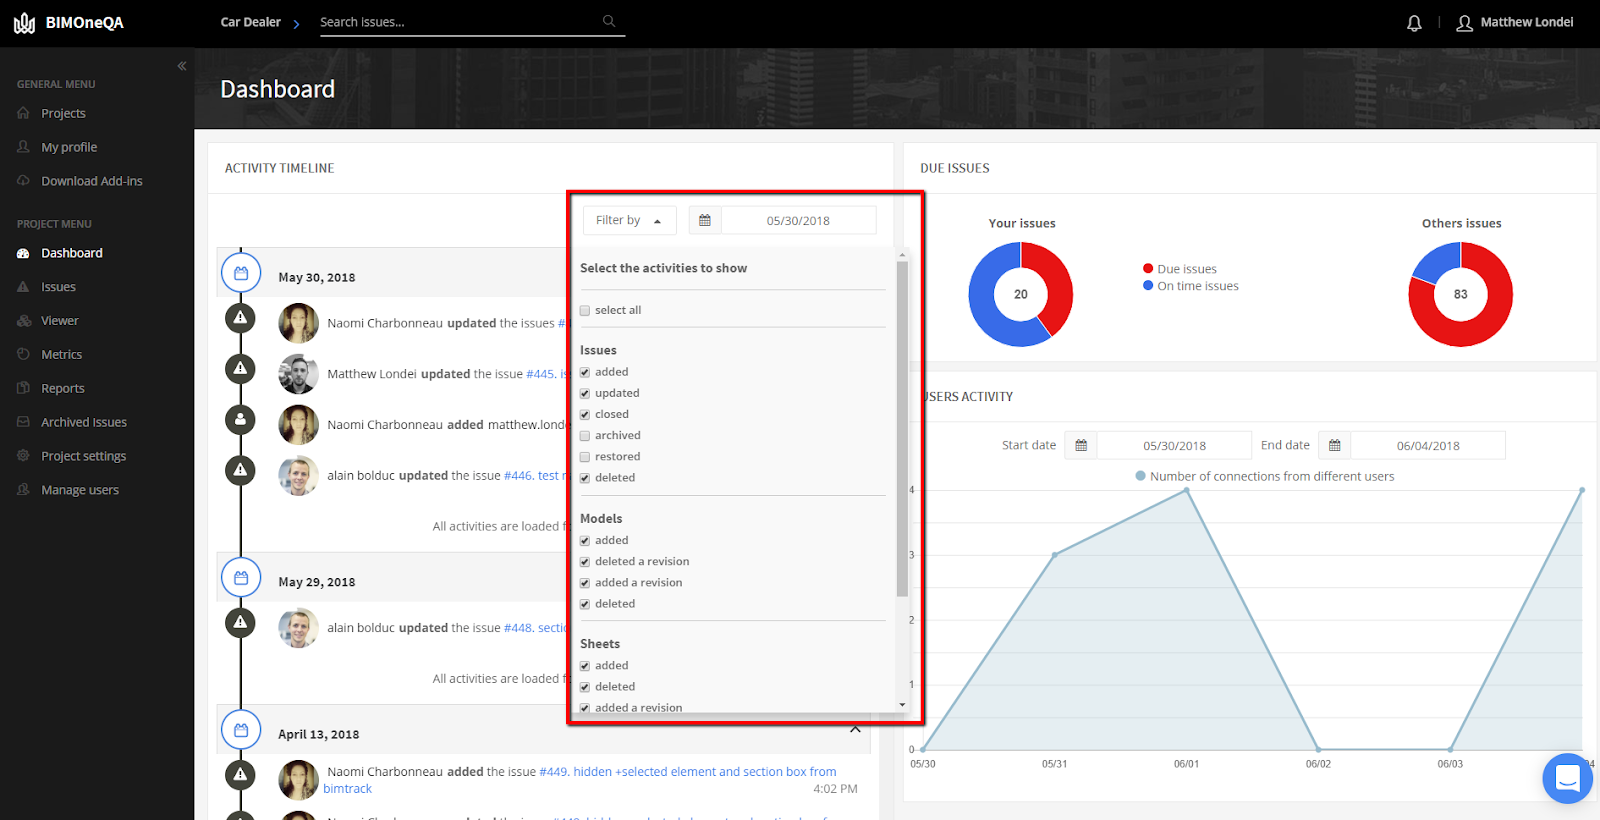
Task: Click the warning marker beside Matthew Londei's activity
Action: pos(240,369)
